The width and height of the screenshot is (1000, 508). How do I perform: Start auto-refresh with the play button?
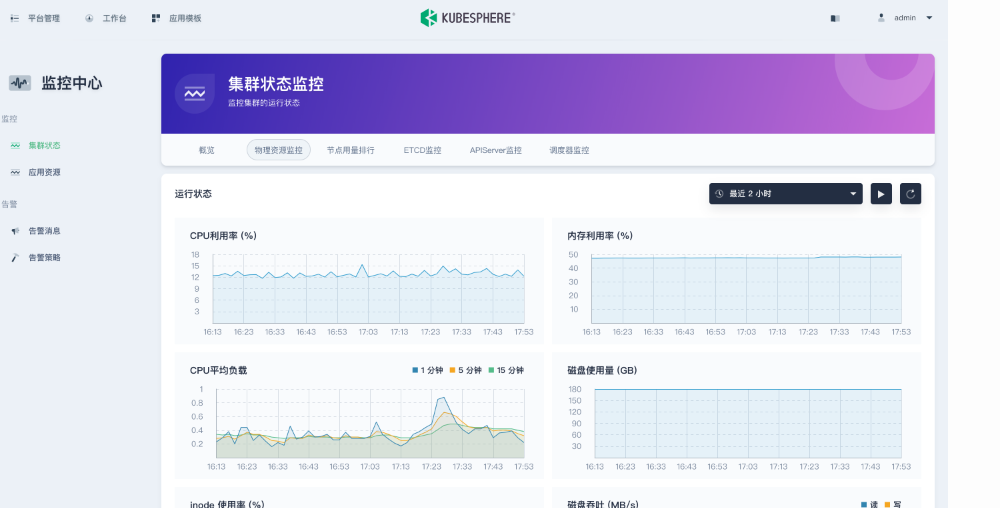coord(880,194)
